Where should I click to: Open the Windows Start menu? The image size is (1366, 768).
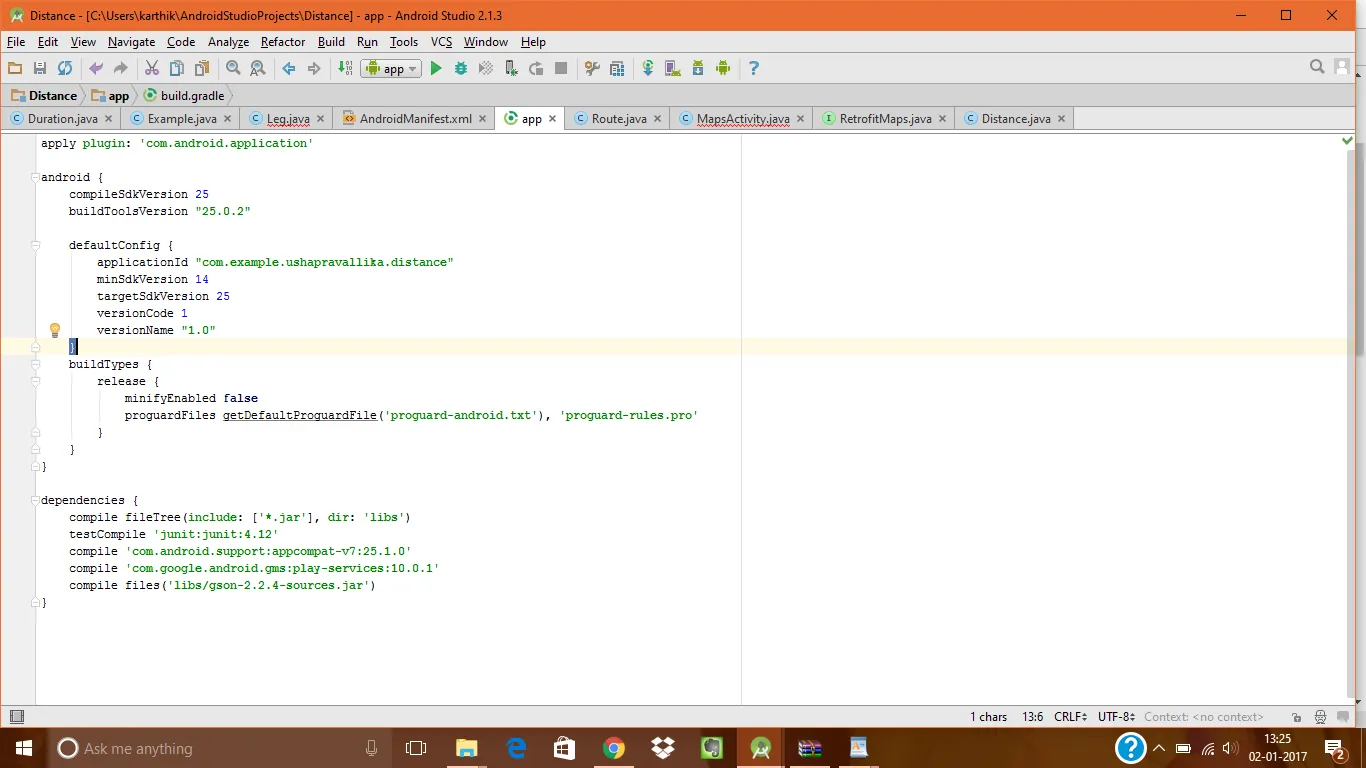(23, 748)
